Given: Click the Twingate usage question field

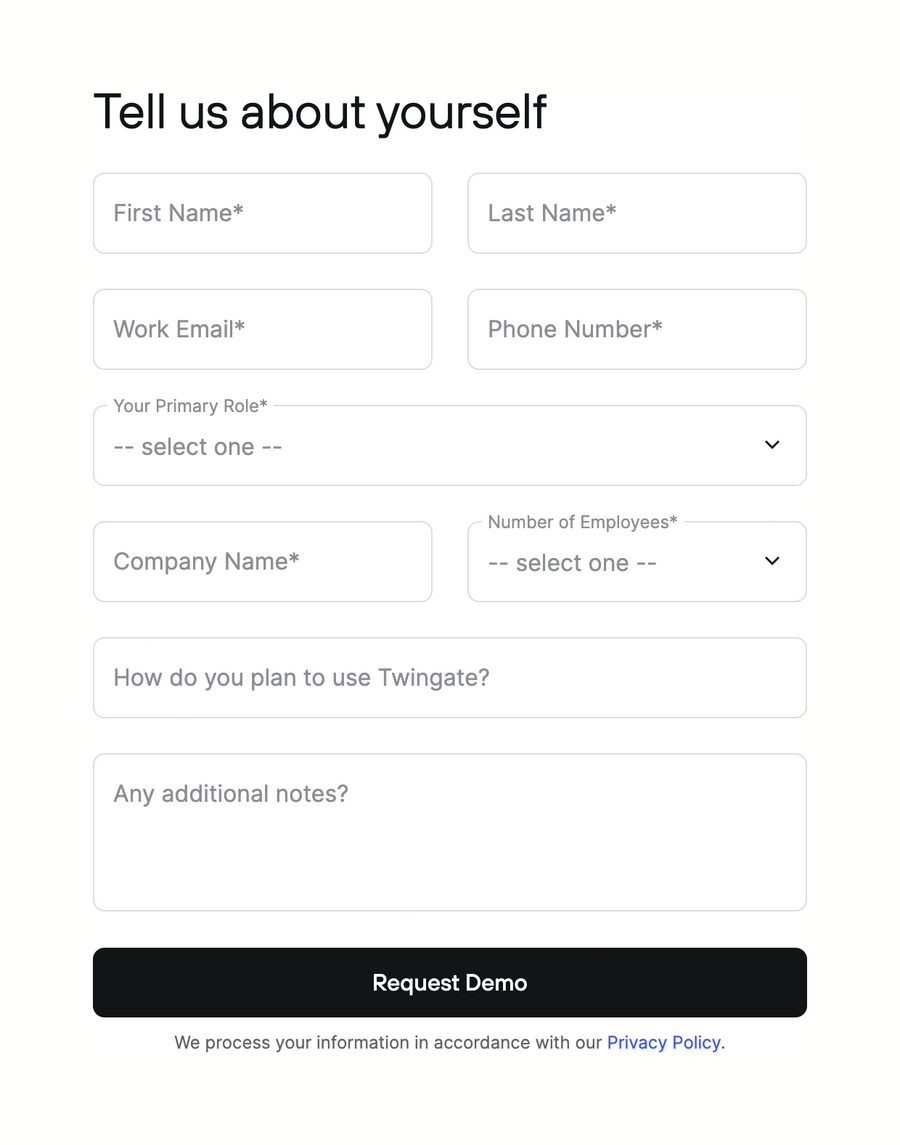Looking at the screenshot, I should coord(449,677).
